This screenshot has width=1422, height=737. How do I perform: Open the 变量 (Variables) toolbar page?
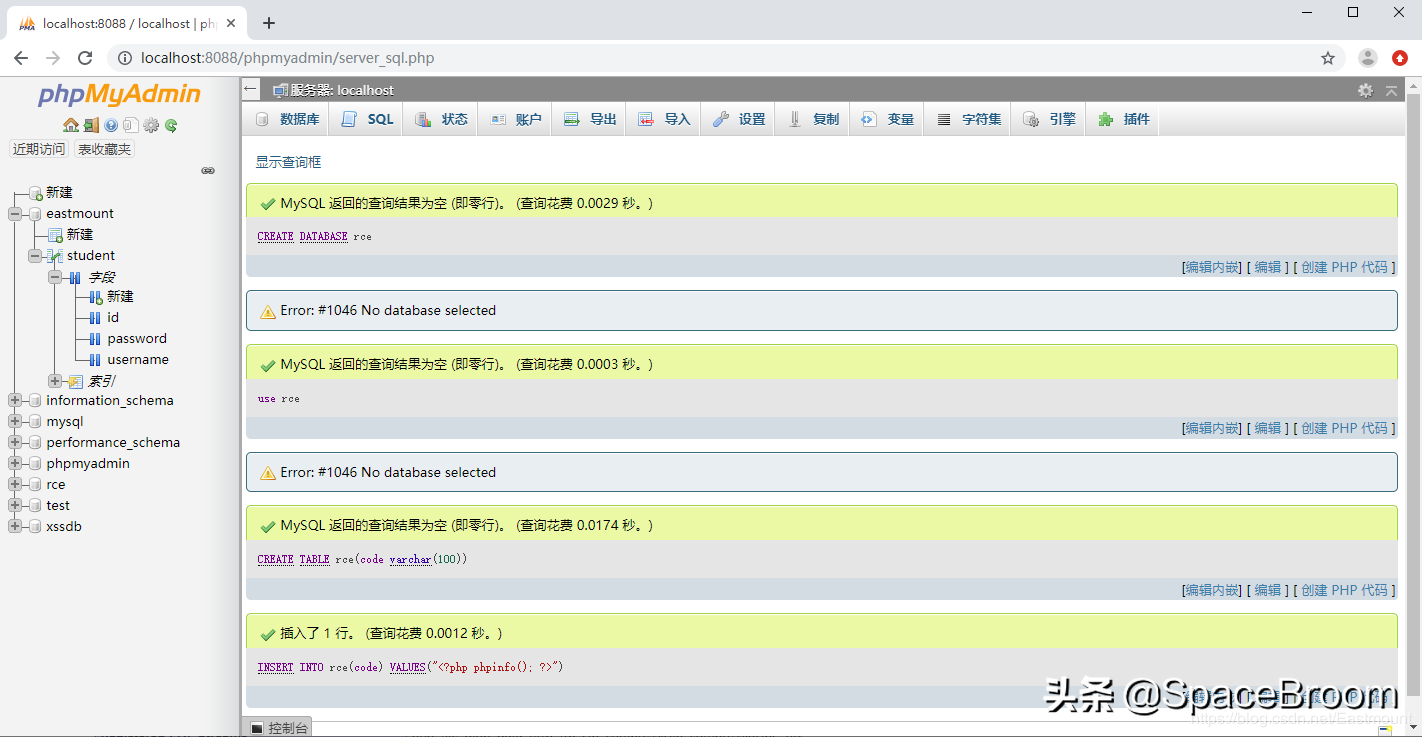click(887, 118)
